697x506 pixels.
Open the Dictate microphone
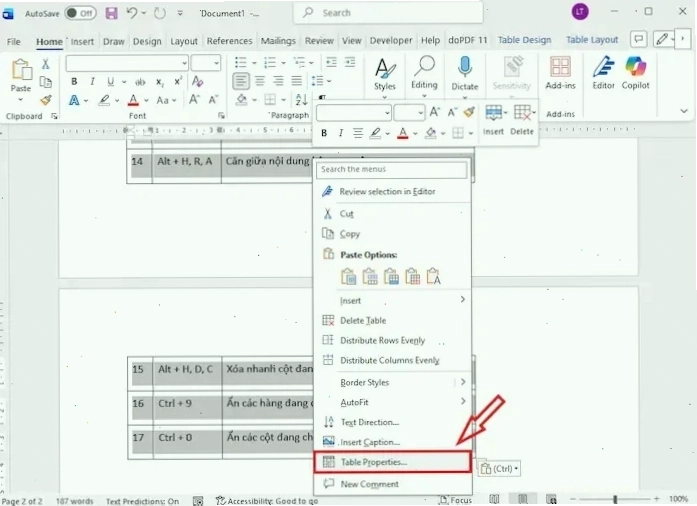point(465,74)
